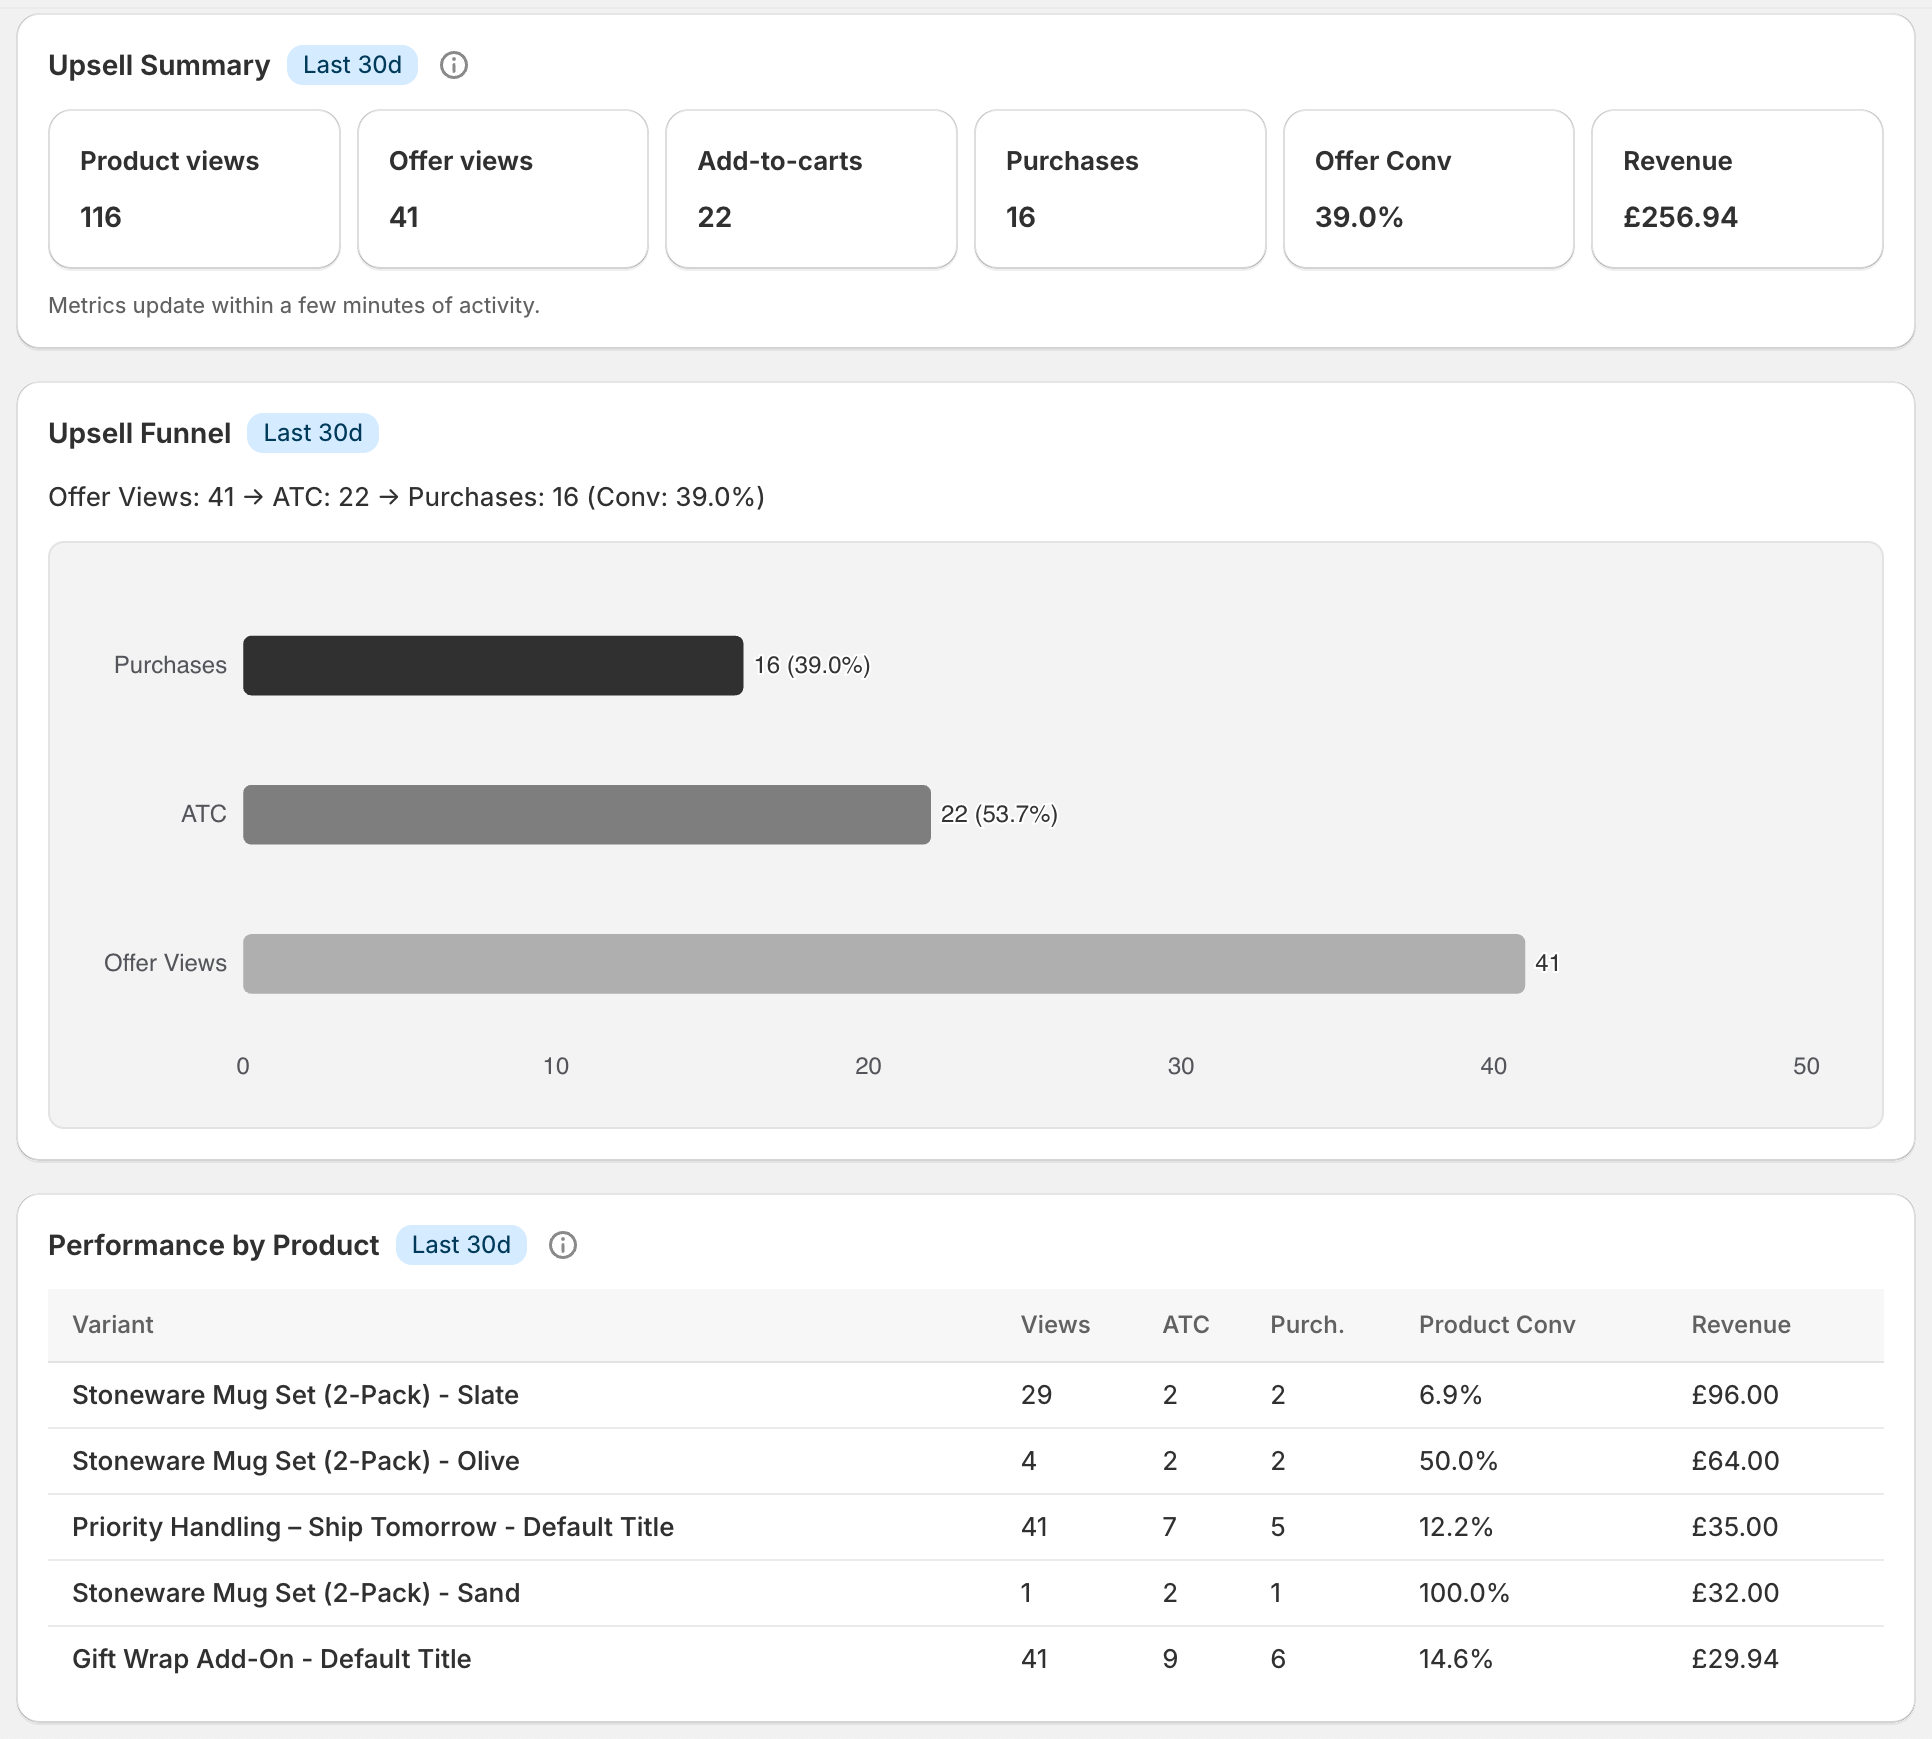This screenshot has width=1932, height=1739.
Task: Sort the table by the Views column
Action: 1055,1324
